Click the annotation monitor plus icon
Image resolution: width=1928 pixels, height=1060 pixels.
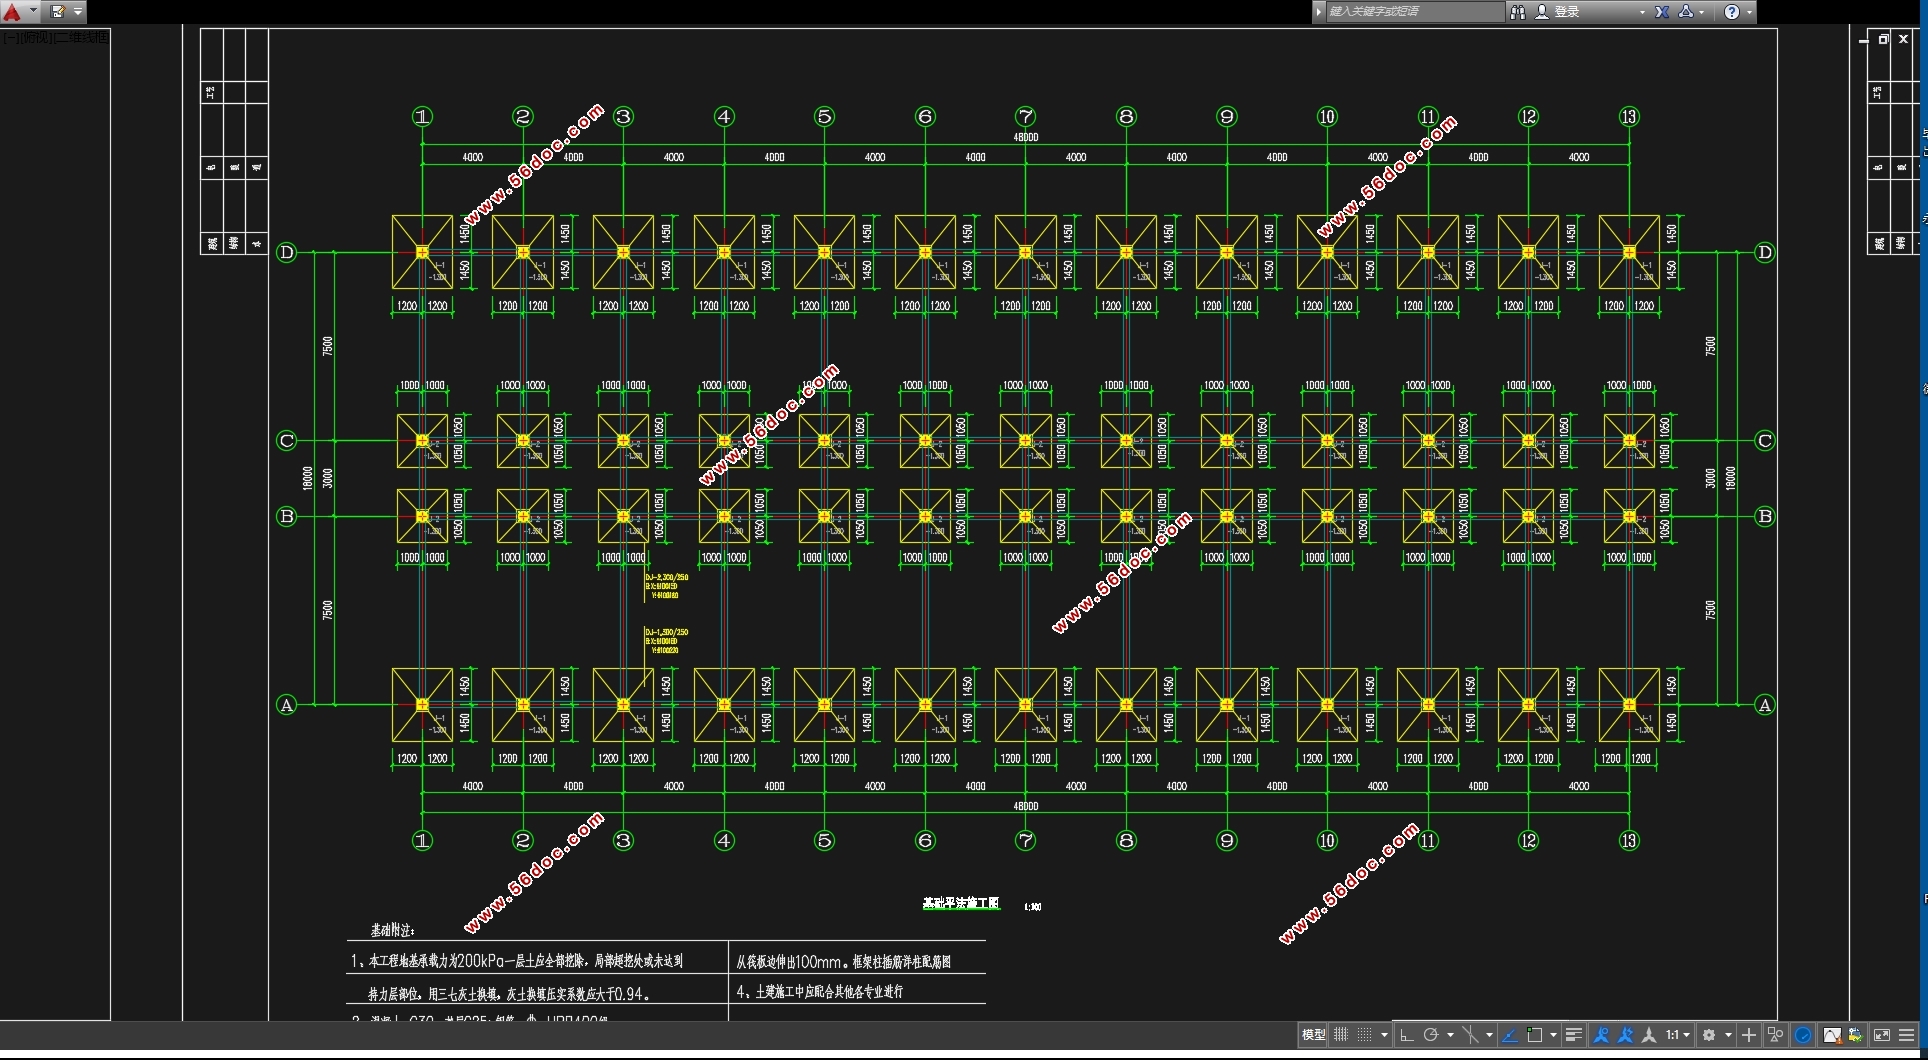1749,1035
